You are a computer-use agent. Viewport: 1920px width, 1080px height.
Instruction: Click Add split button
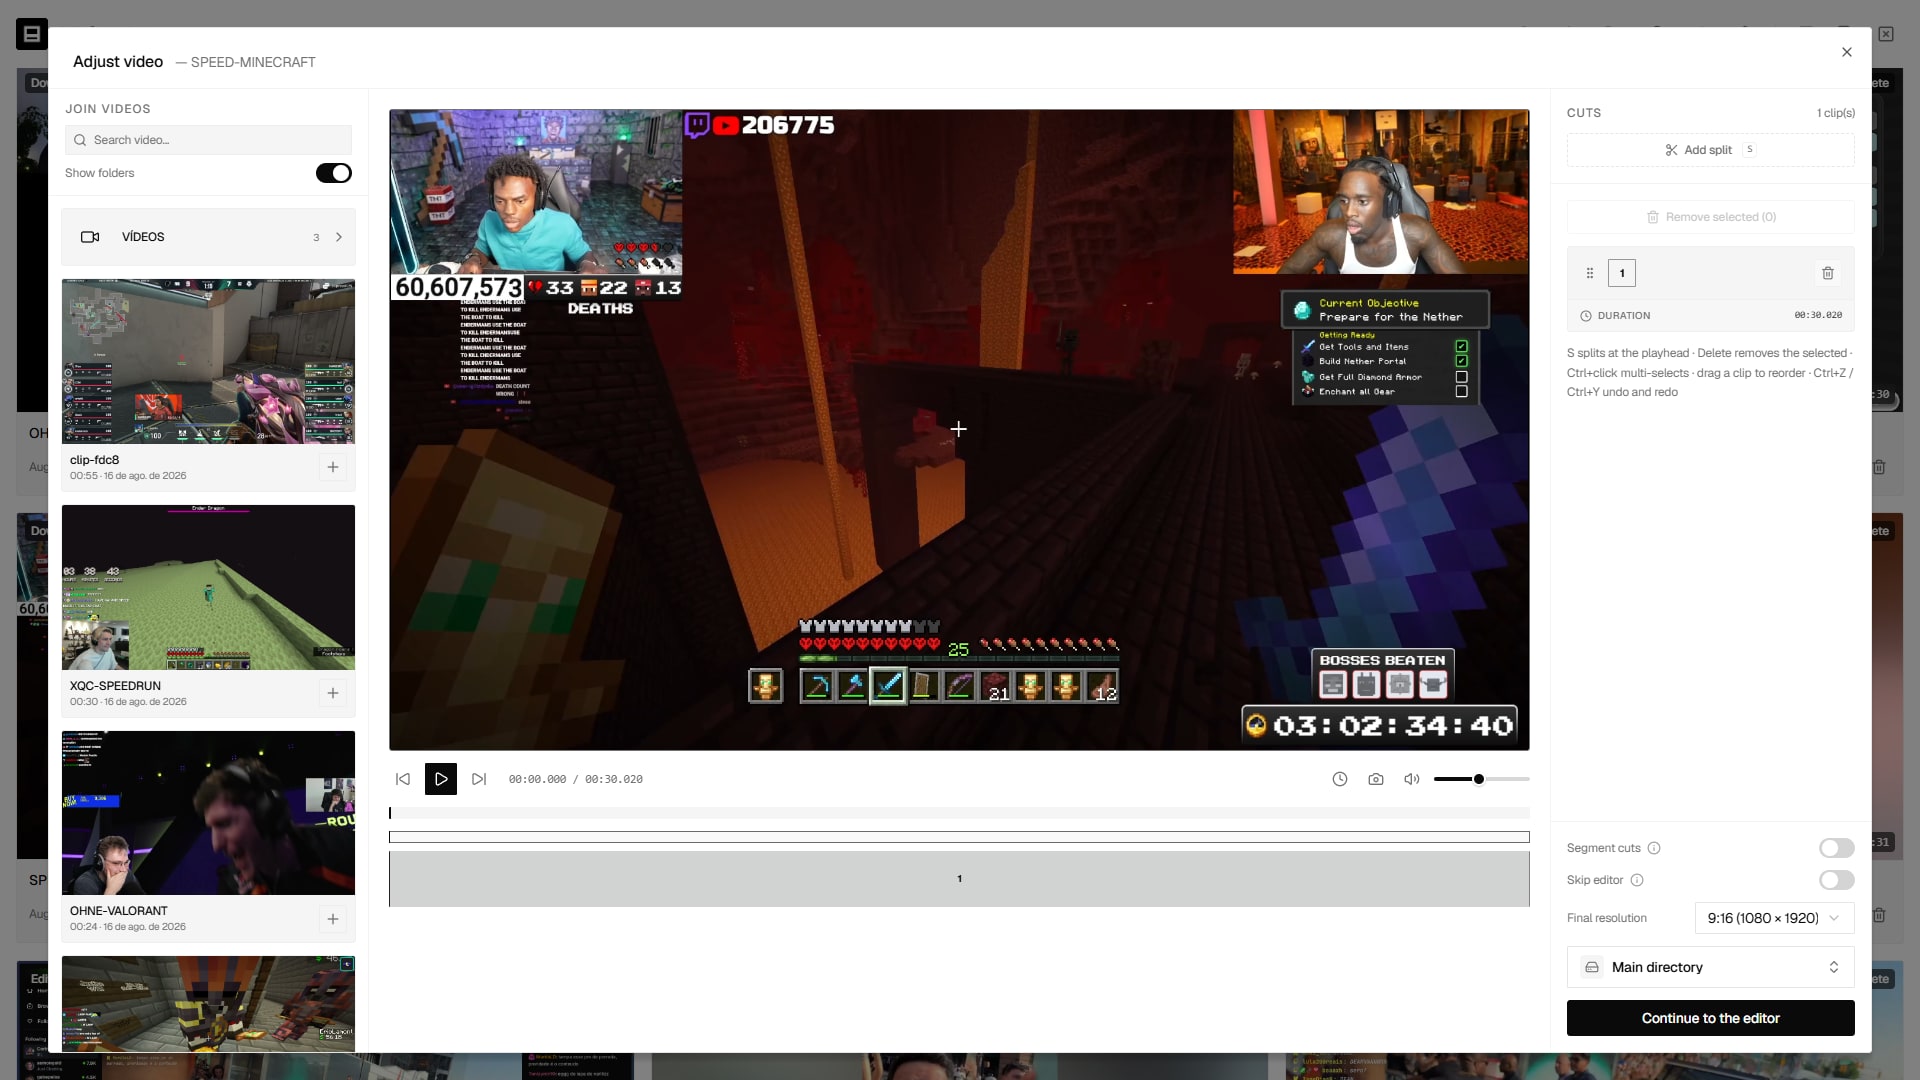click(1710, 150)
